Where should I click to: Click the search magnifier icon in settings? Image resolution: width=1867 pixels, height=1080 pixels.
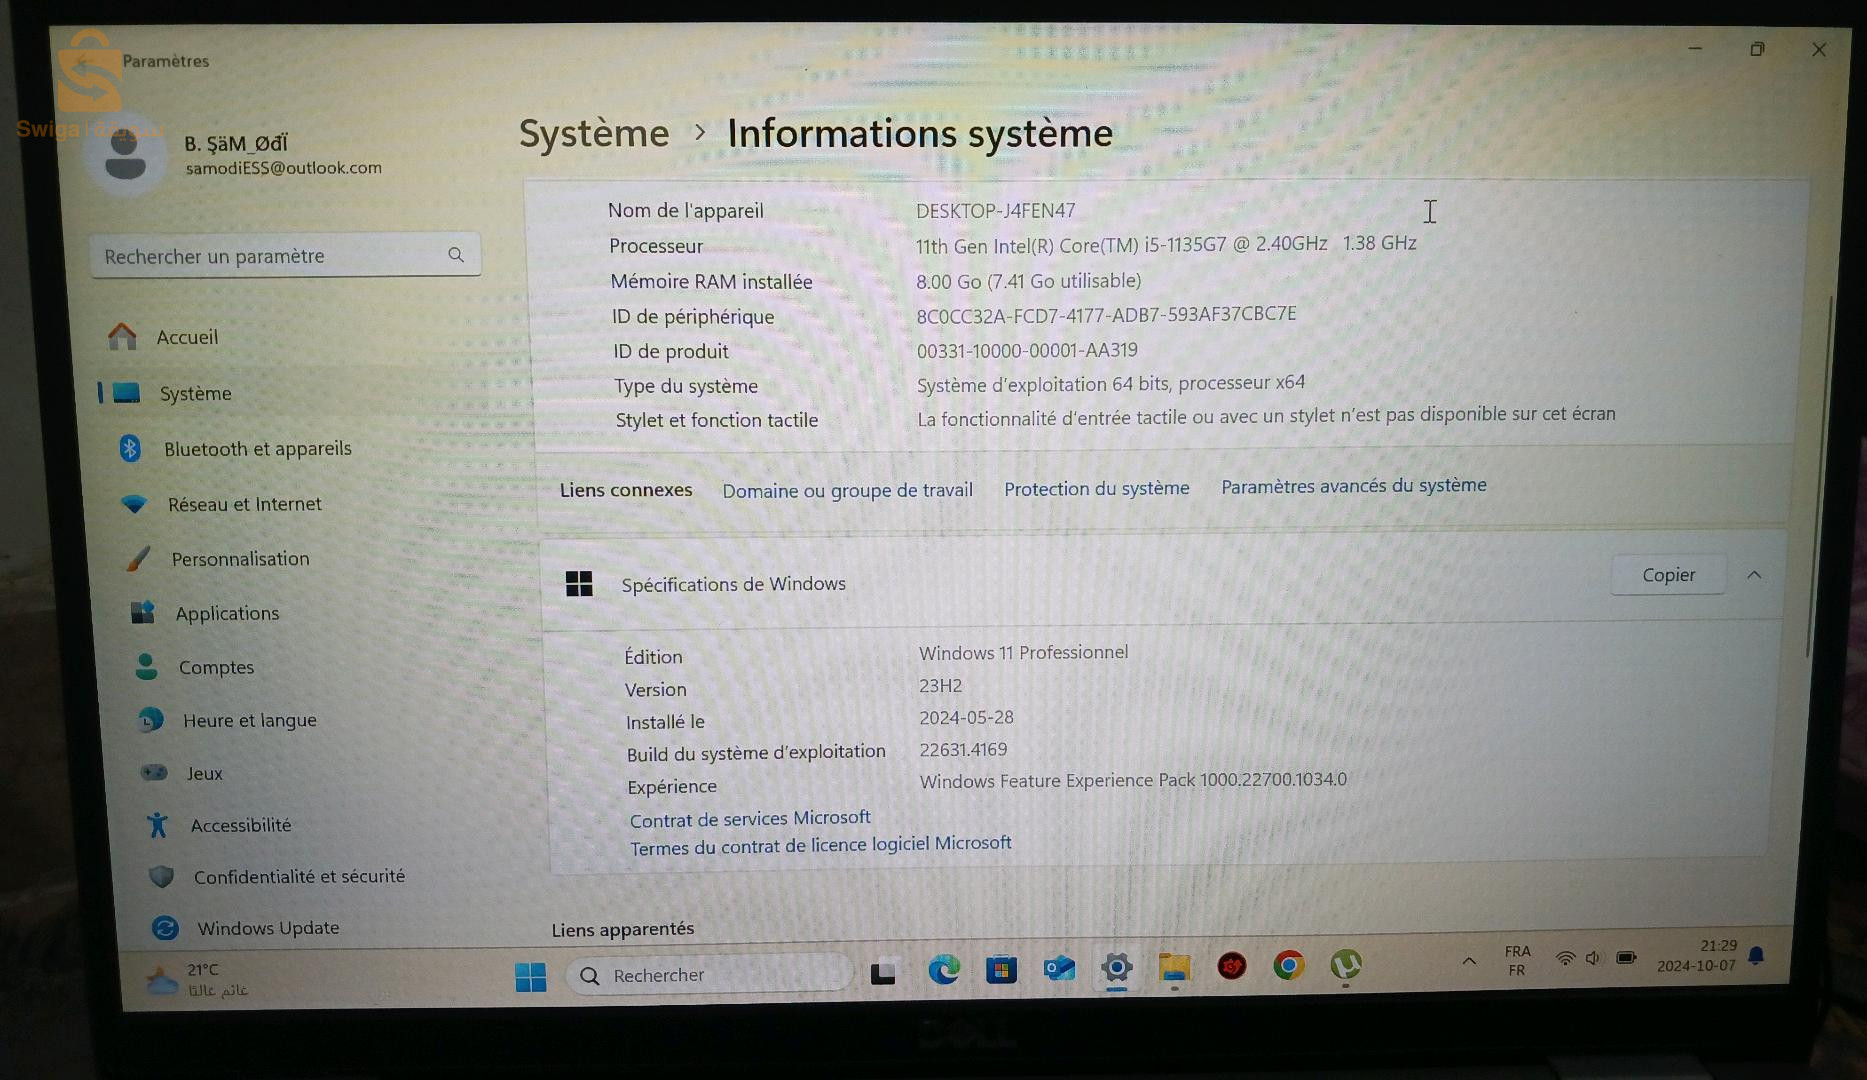(x=456, y=255)
